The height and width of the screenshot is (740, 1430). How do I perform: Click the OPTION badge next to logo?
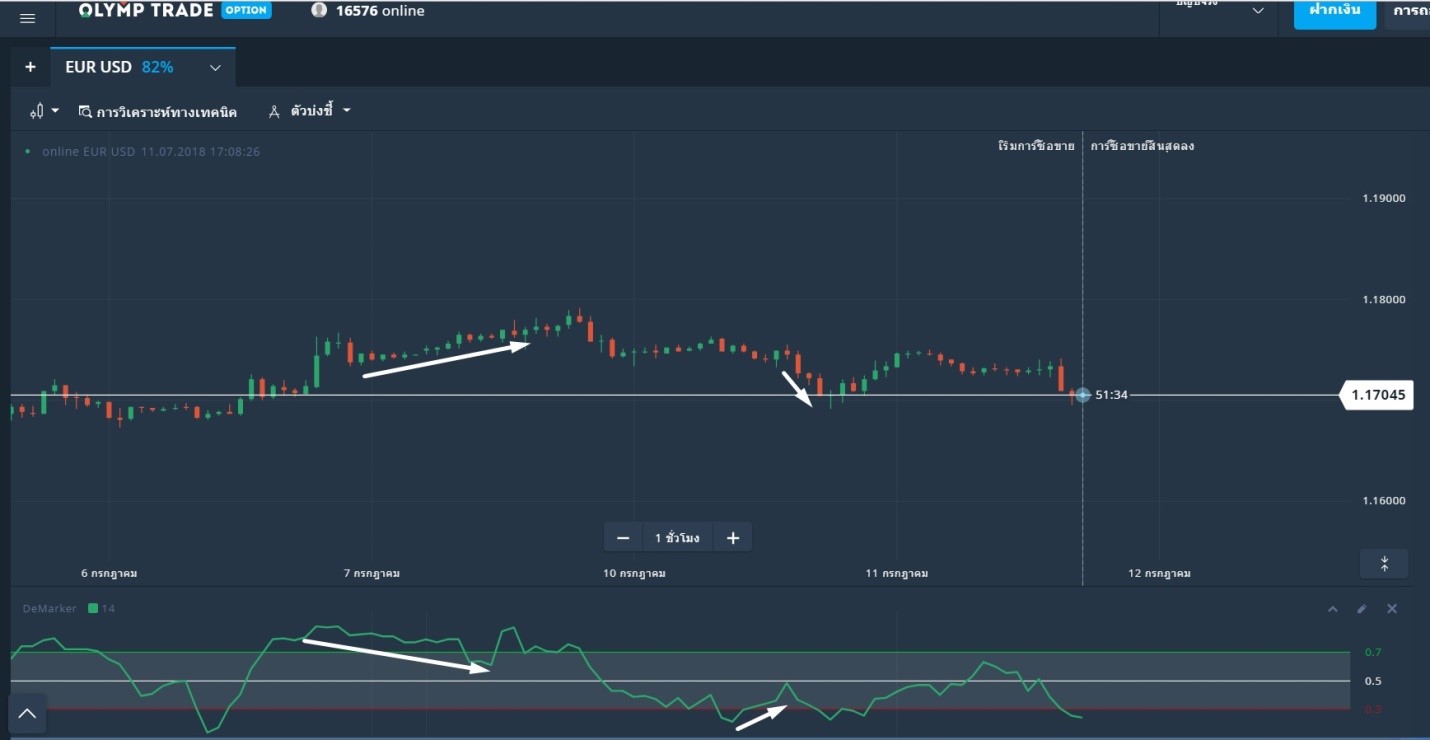coord(246,10)
